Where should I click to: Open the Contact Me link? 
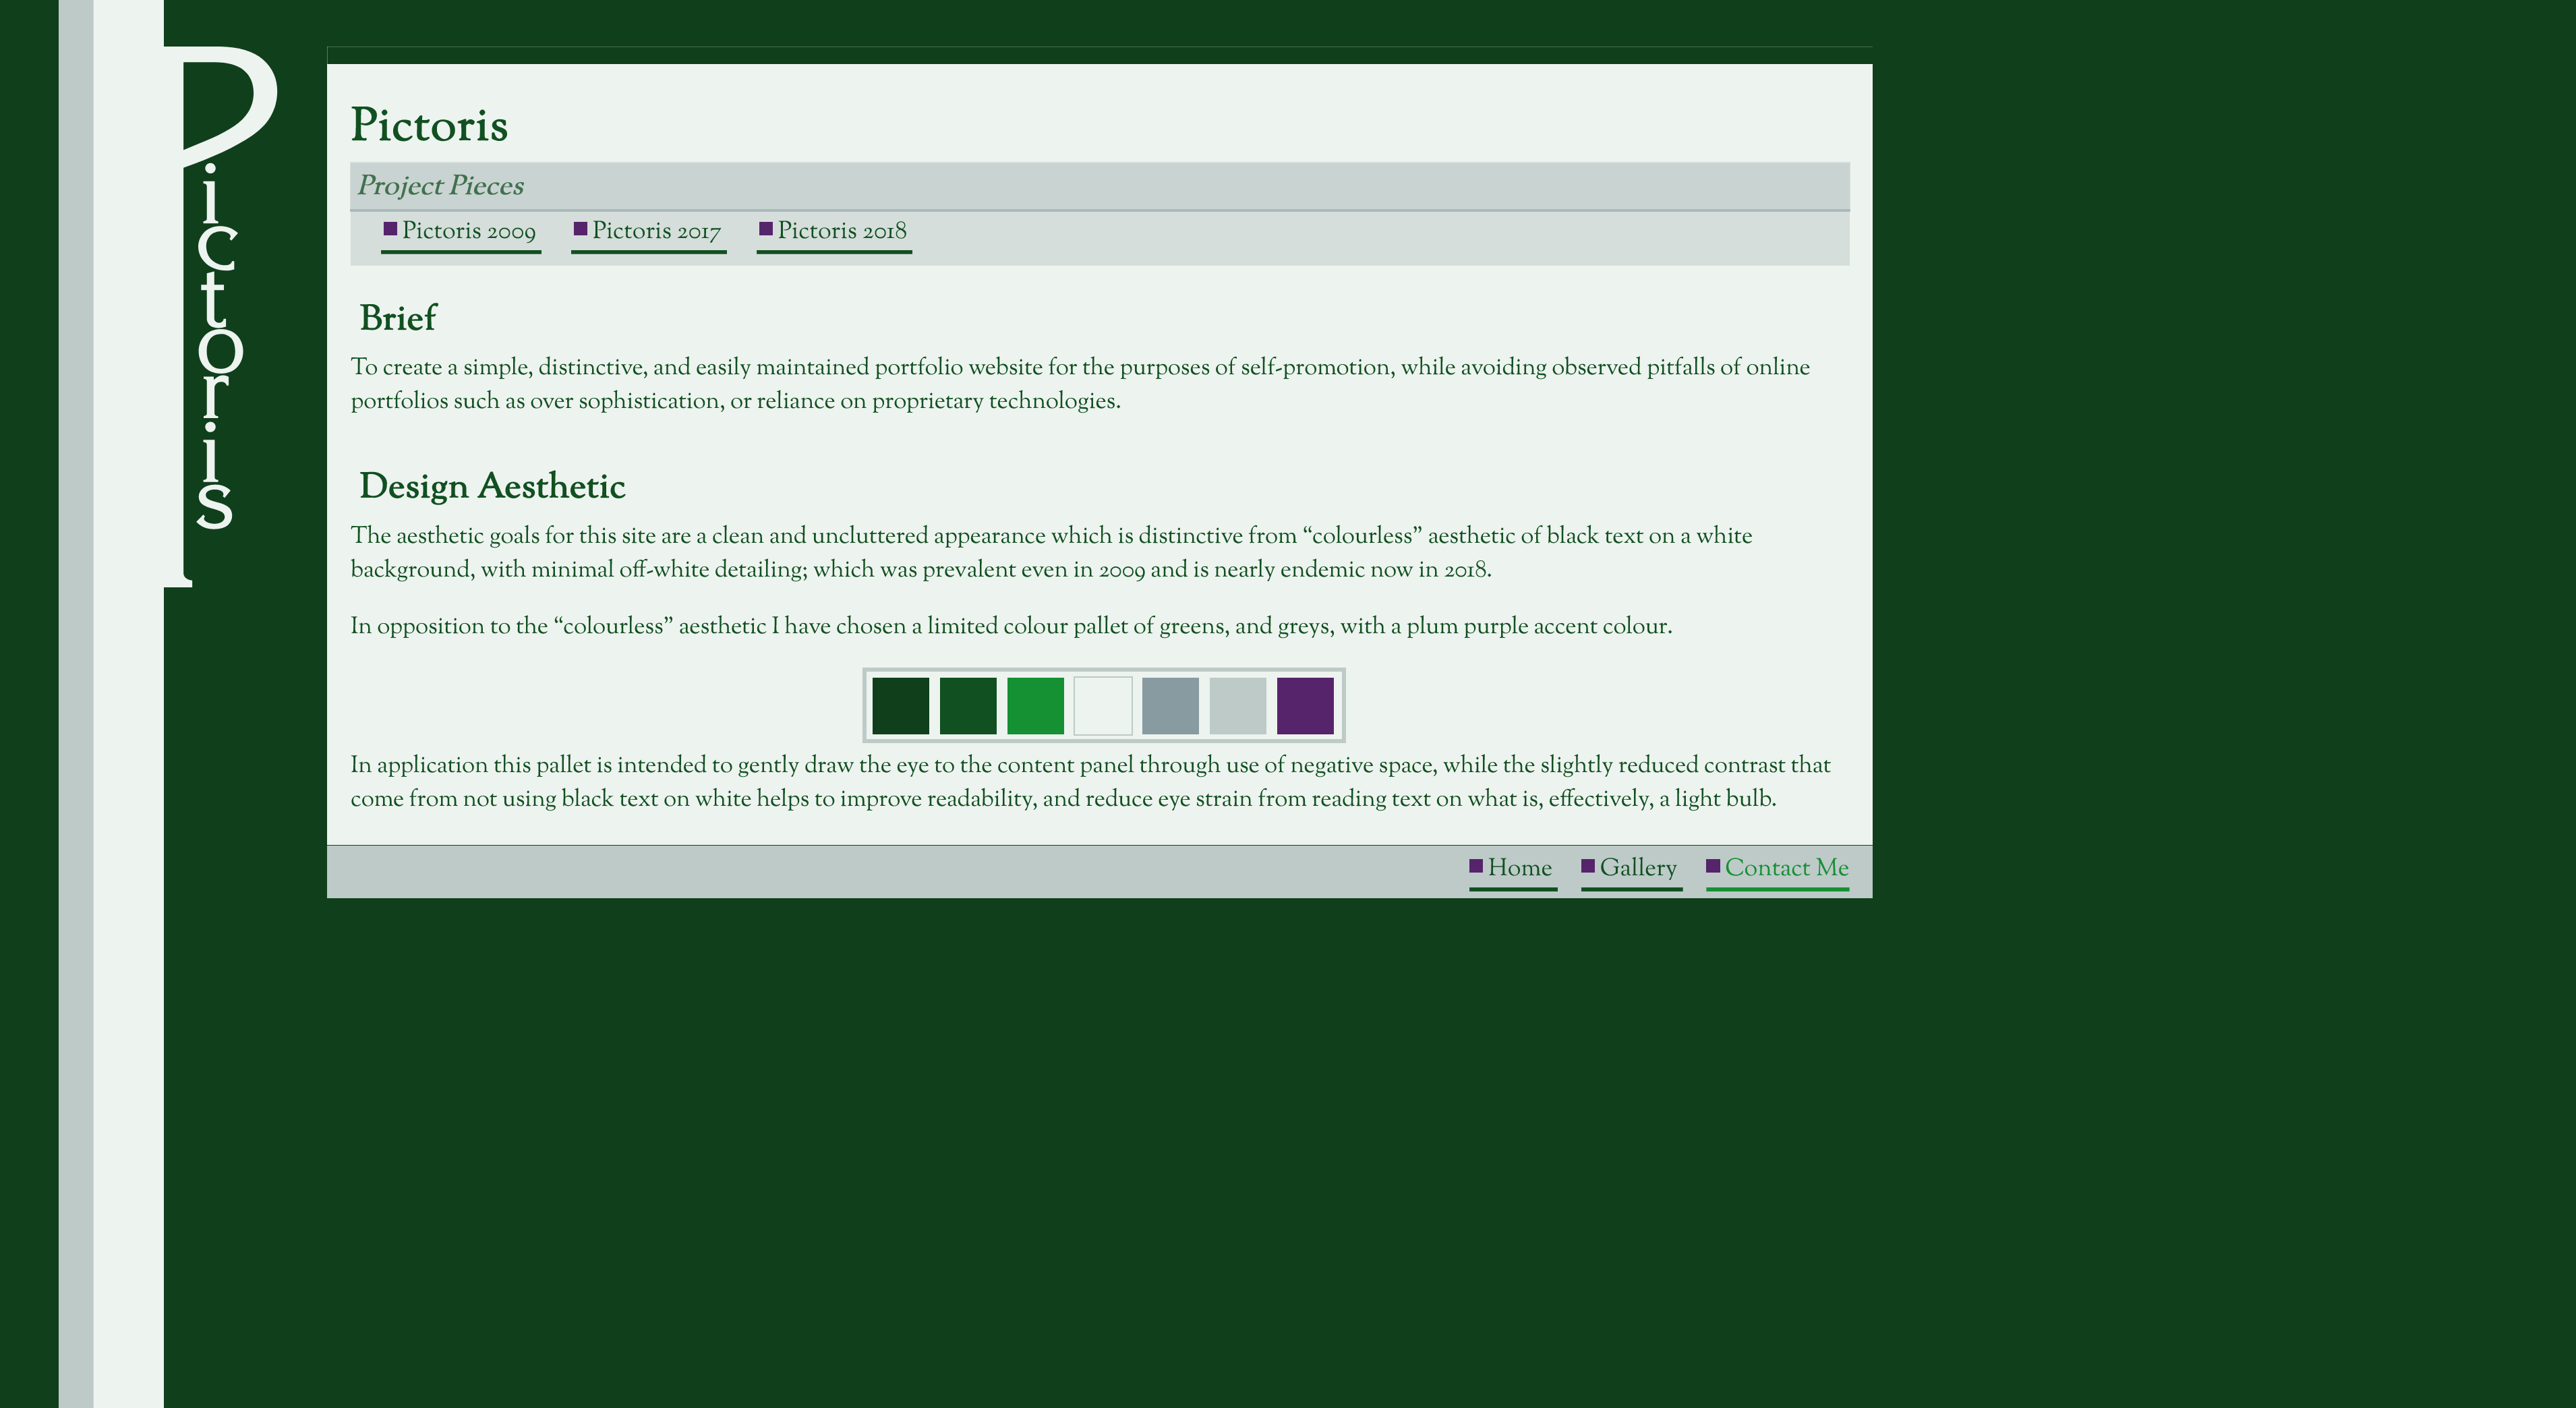tap(1786, 868)
